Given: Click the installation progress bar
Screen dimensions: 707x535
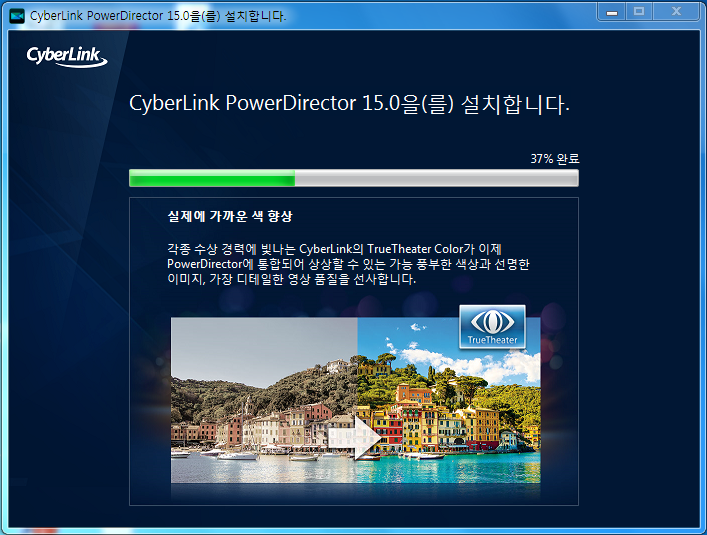Looking at the screenshot, I should pyautogui.click(x=354, y=178).
